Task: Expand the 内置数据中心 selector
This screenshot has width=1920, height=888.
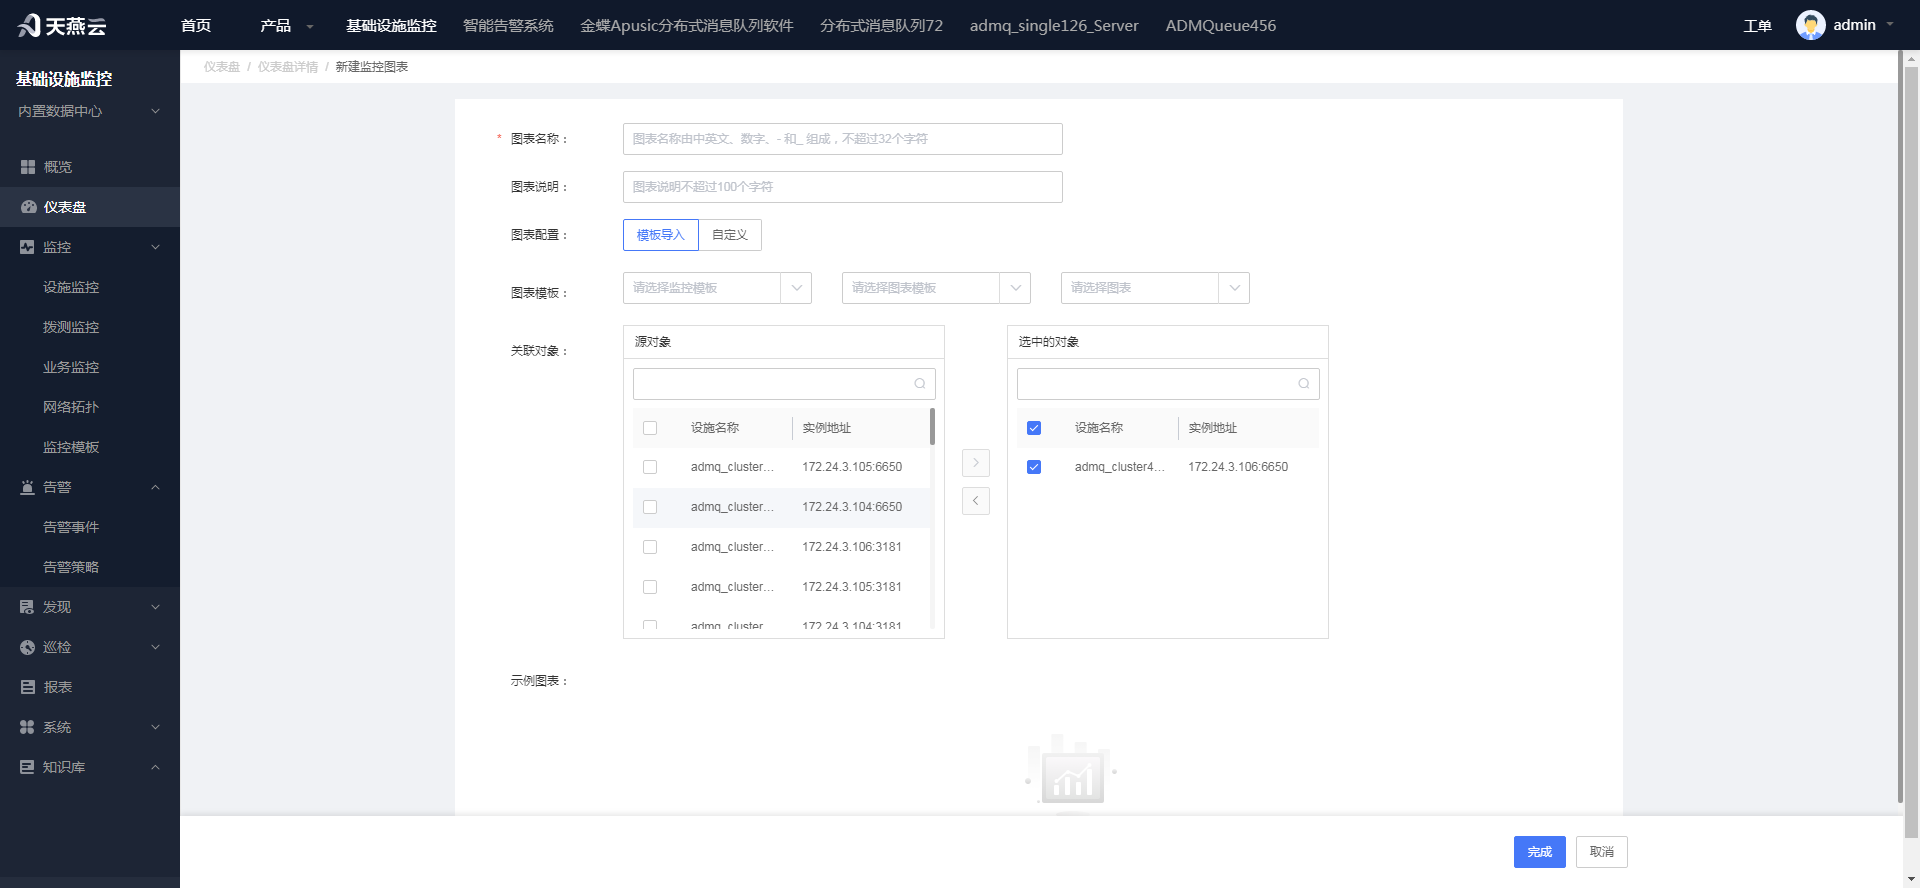Action: tap(89, 111)
